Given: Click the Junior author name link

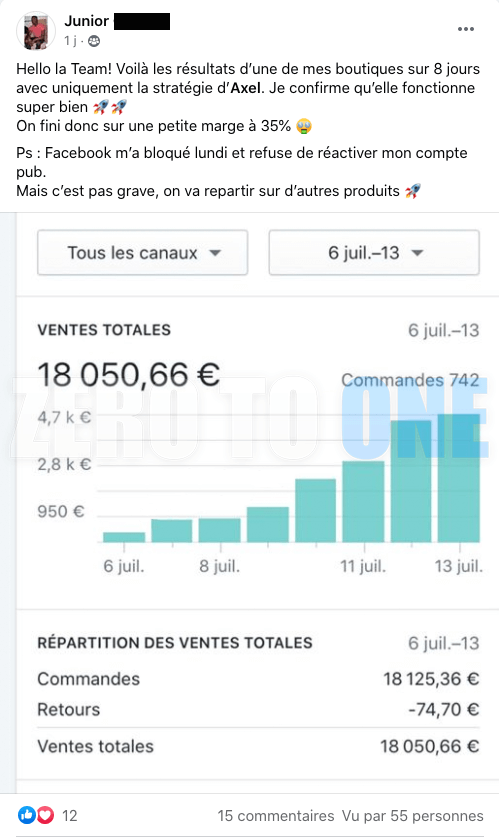Looking at the screenshot, I should click(x=87, y=21).
